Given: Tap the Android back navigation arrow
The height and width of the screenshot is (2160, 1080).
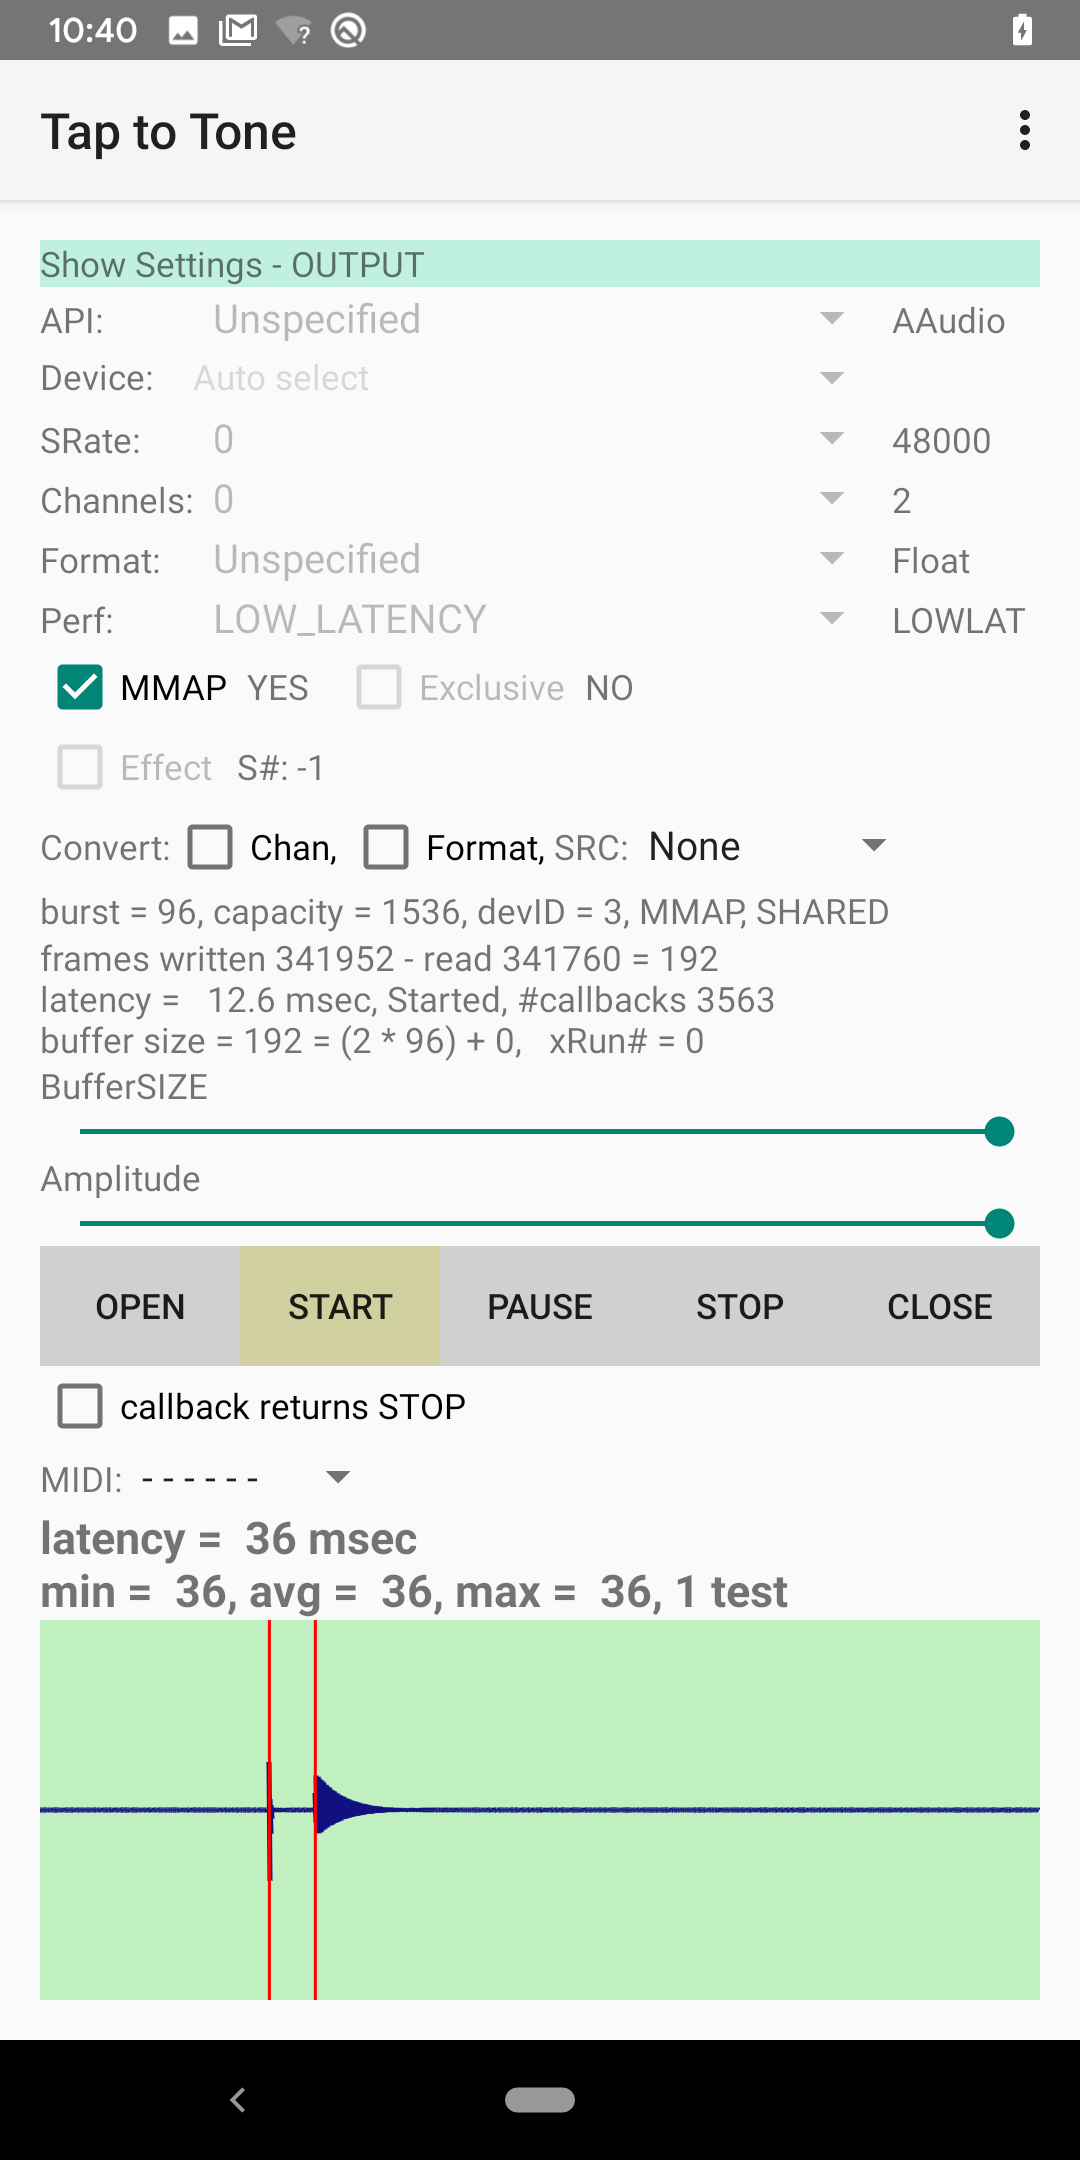Looking at the screenshot, I should 238,2100.
